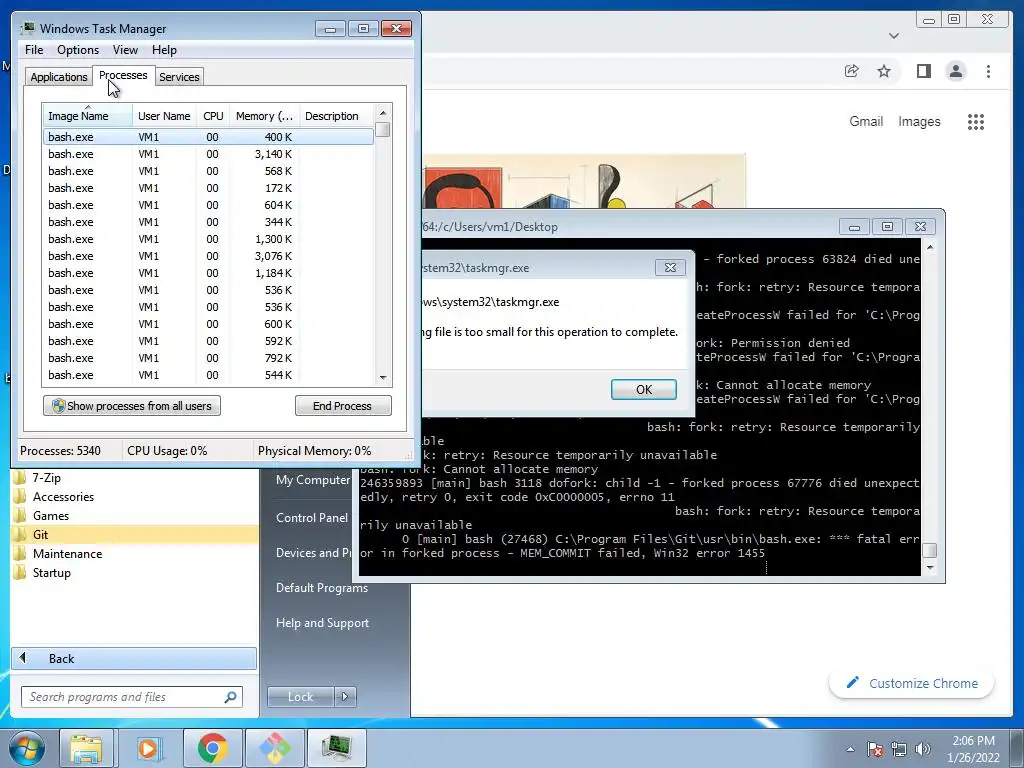
Task: Click the search magnifier icon in Start menu
Action: 231,697
